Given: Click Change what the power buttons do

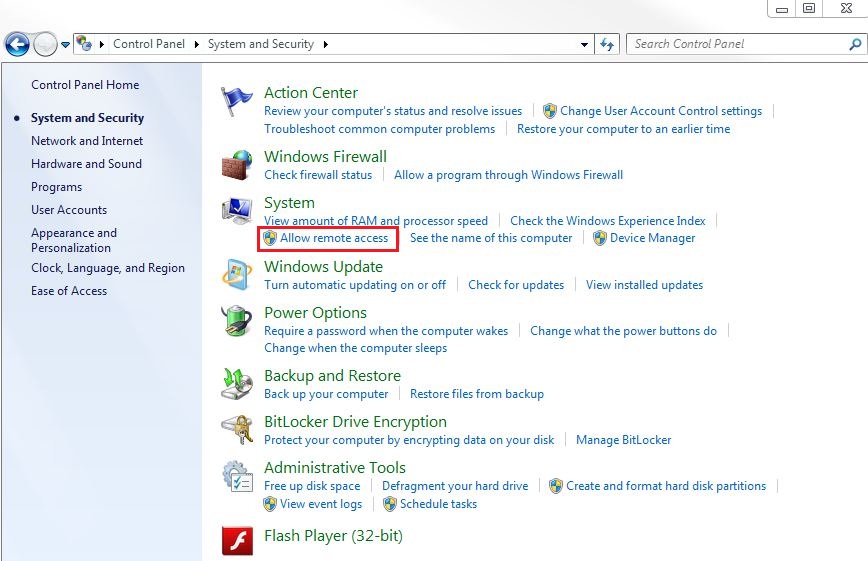Looking at the screenshot, I should coord(623,331).
